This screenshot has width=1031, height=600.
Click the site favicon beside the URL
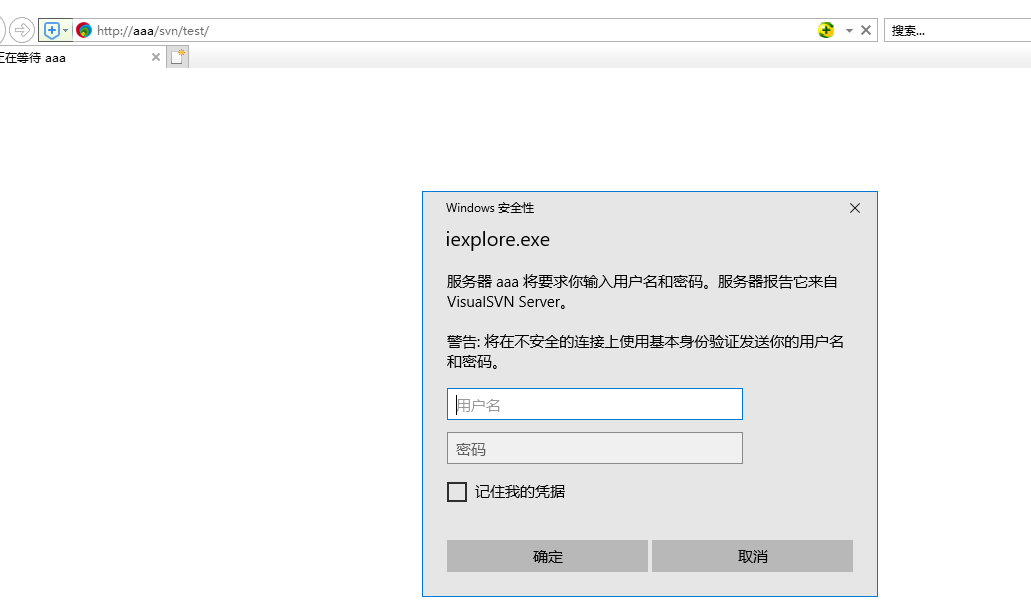click(x=84, y=30)
